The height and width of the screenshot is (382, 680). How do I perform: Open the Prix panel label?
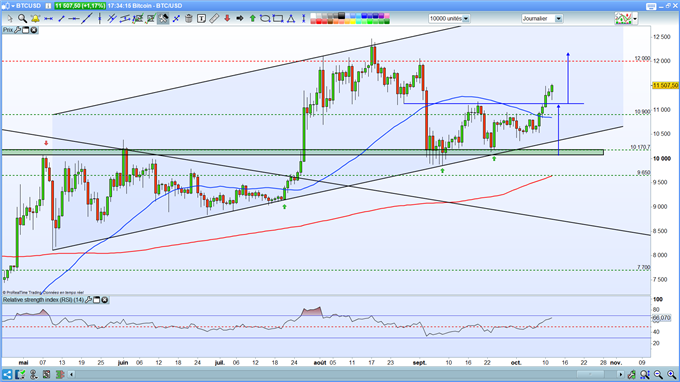click(x=8, y=30)
